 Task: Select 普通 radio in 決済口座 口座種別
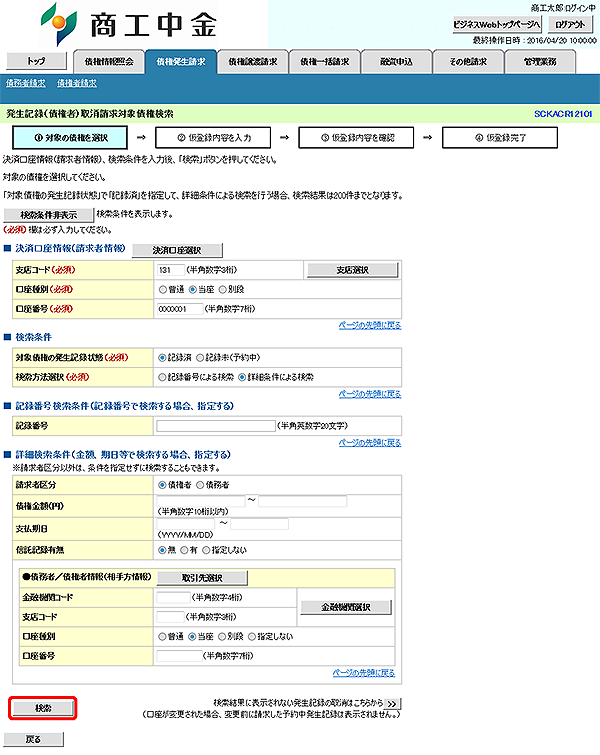pyautogui.click(x=163, y=289)
